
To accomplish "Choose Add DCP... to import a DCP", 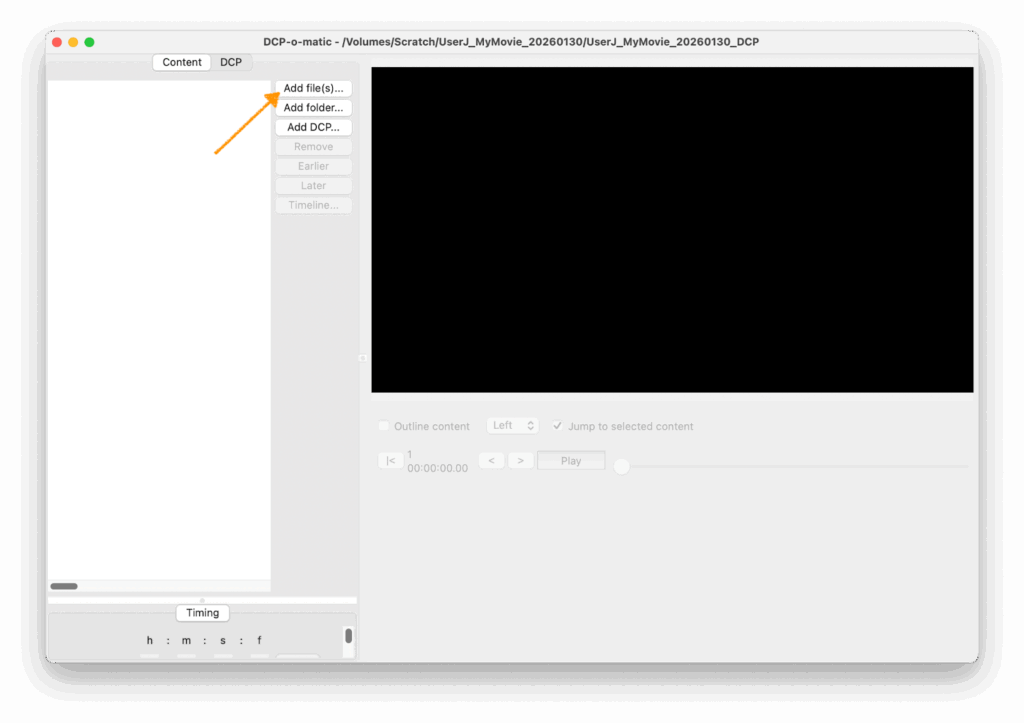I will point(313,127).
